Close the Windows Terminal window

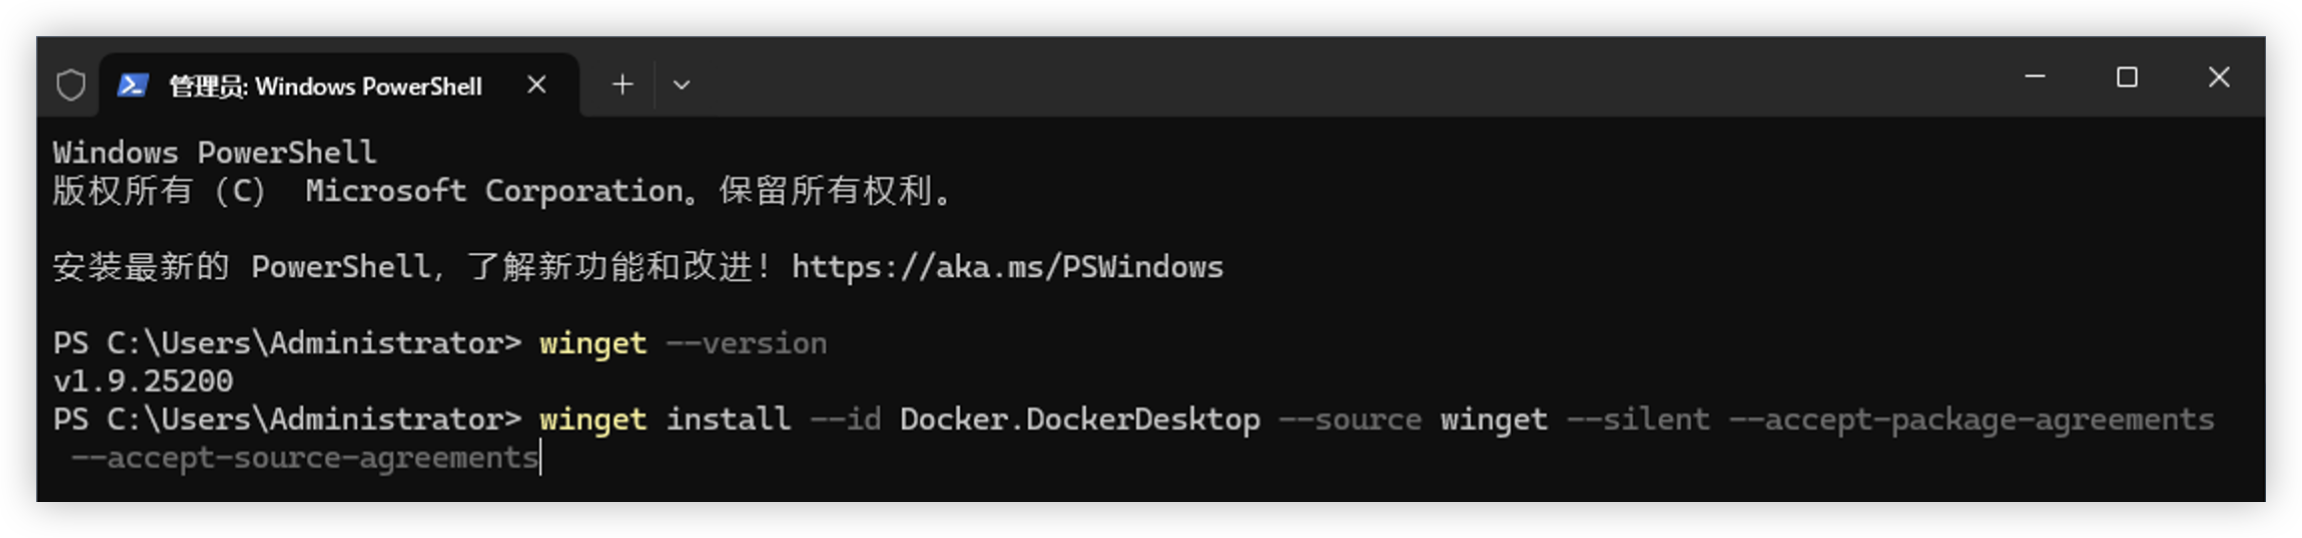2219,77
